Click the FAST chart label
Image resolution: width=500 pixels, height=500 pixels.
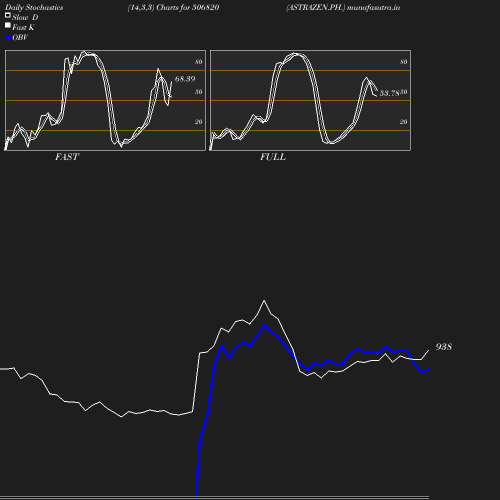67,157
